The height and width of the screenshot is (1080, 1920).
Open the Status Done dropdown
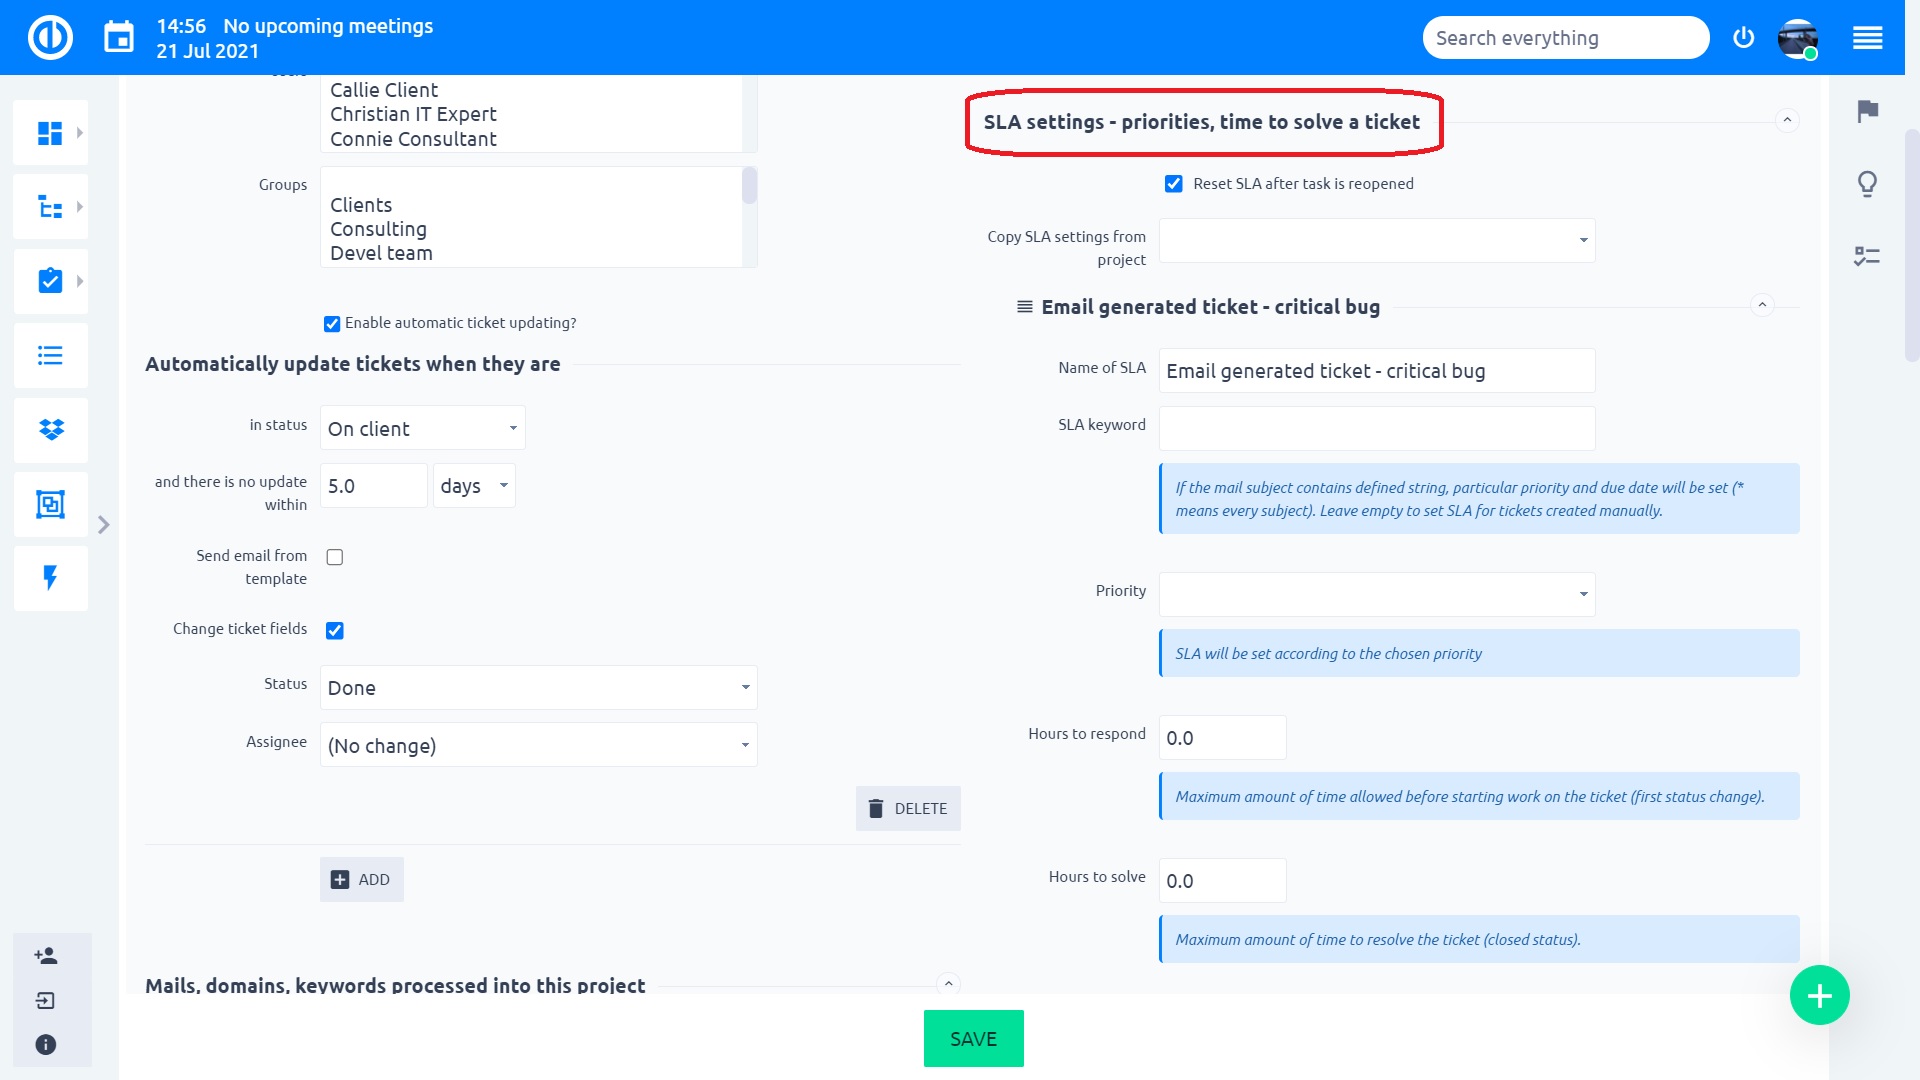coord(538,687)
